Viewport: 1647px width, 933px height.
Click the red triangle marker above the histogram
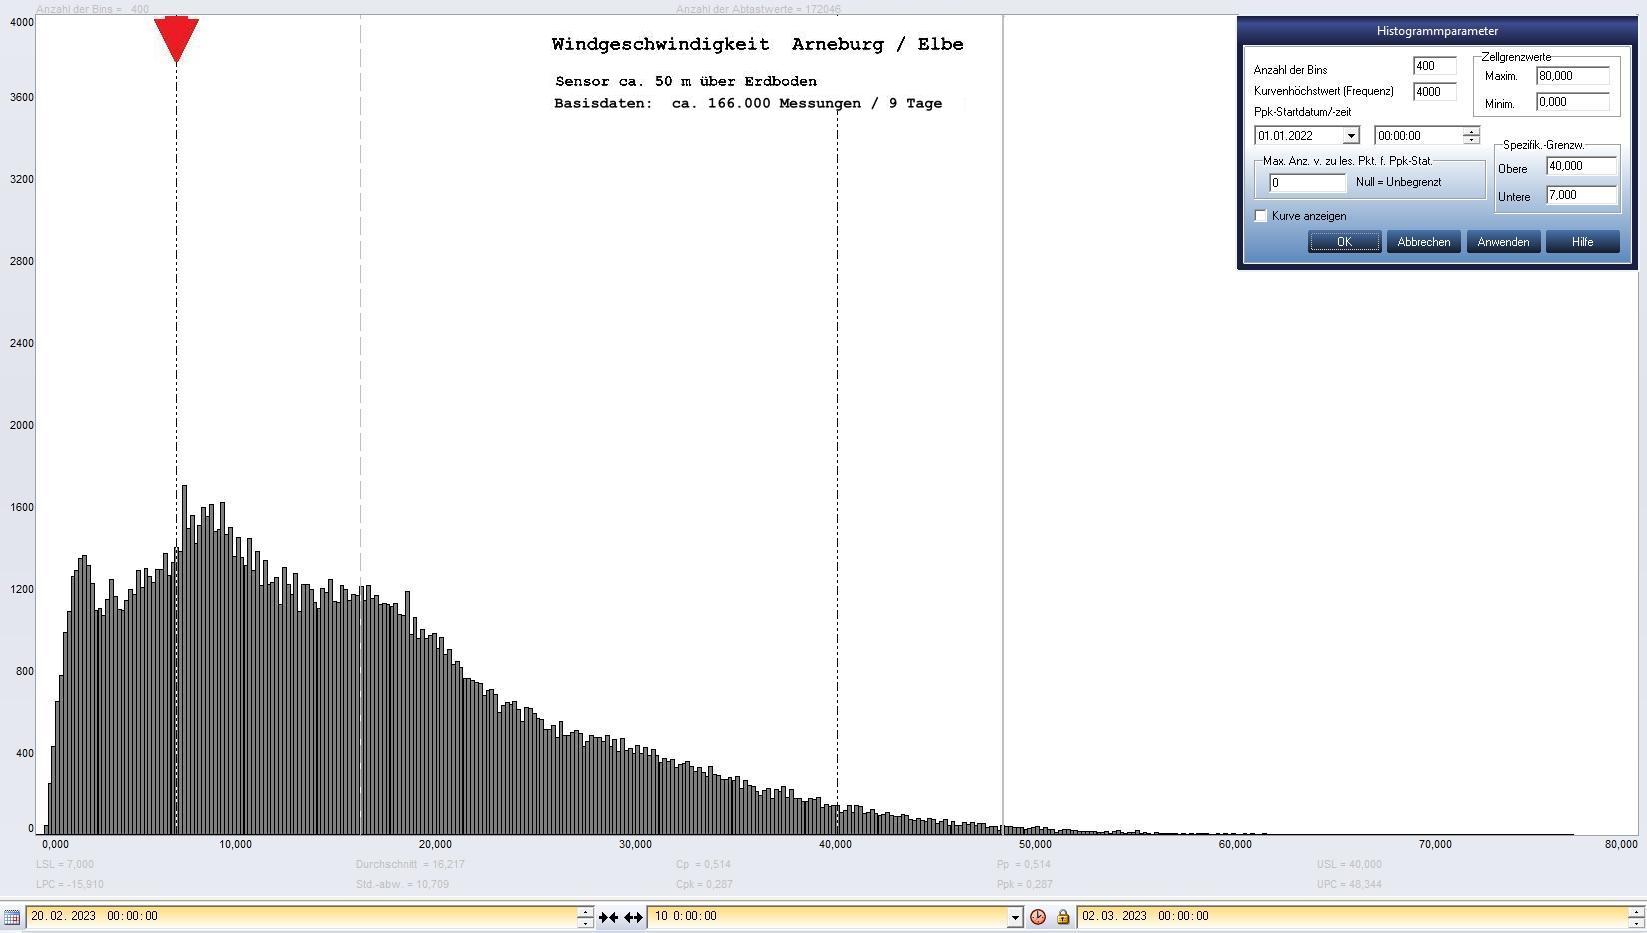pyautogui.click(x=176, y=40)
